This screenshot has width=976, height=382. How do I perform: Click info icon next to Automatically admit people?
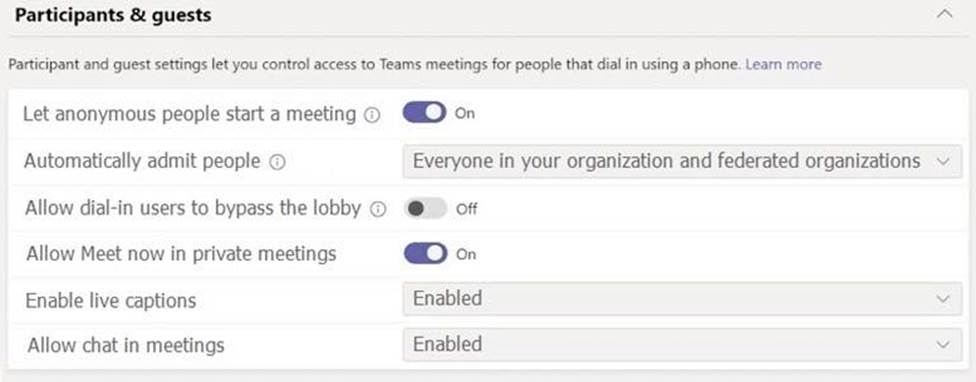tap(277, 162)
